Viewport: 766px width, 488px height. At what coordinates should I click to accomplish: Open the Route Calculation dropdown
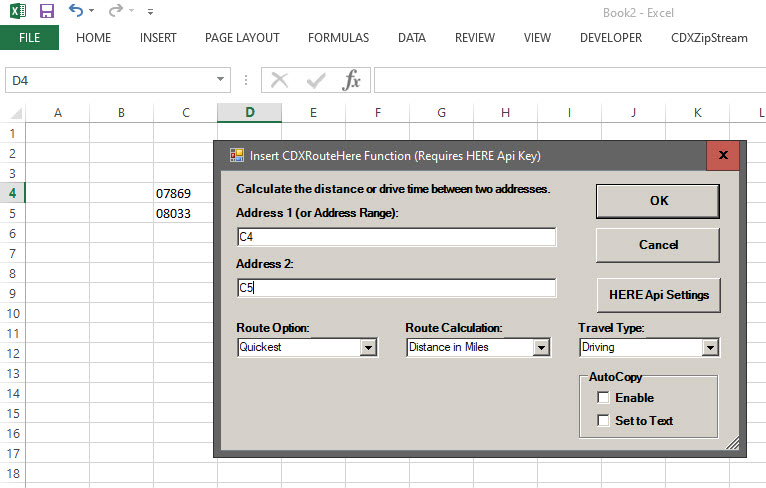pyautogui.click(x=541, y=347)
